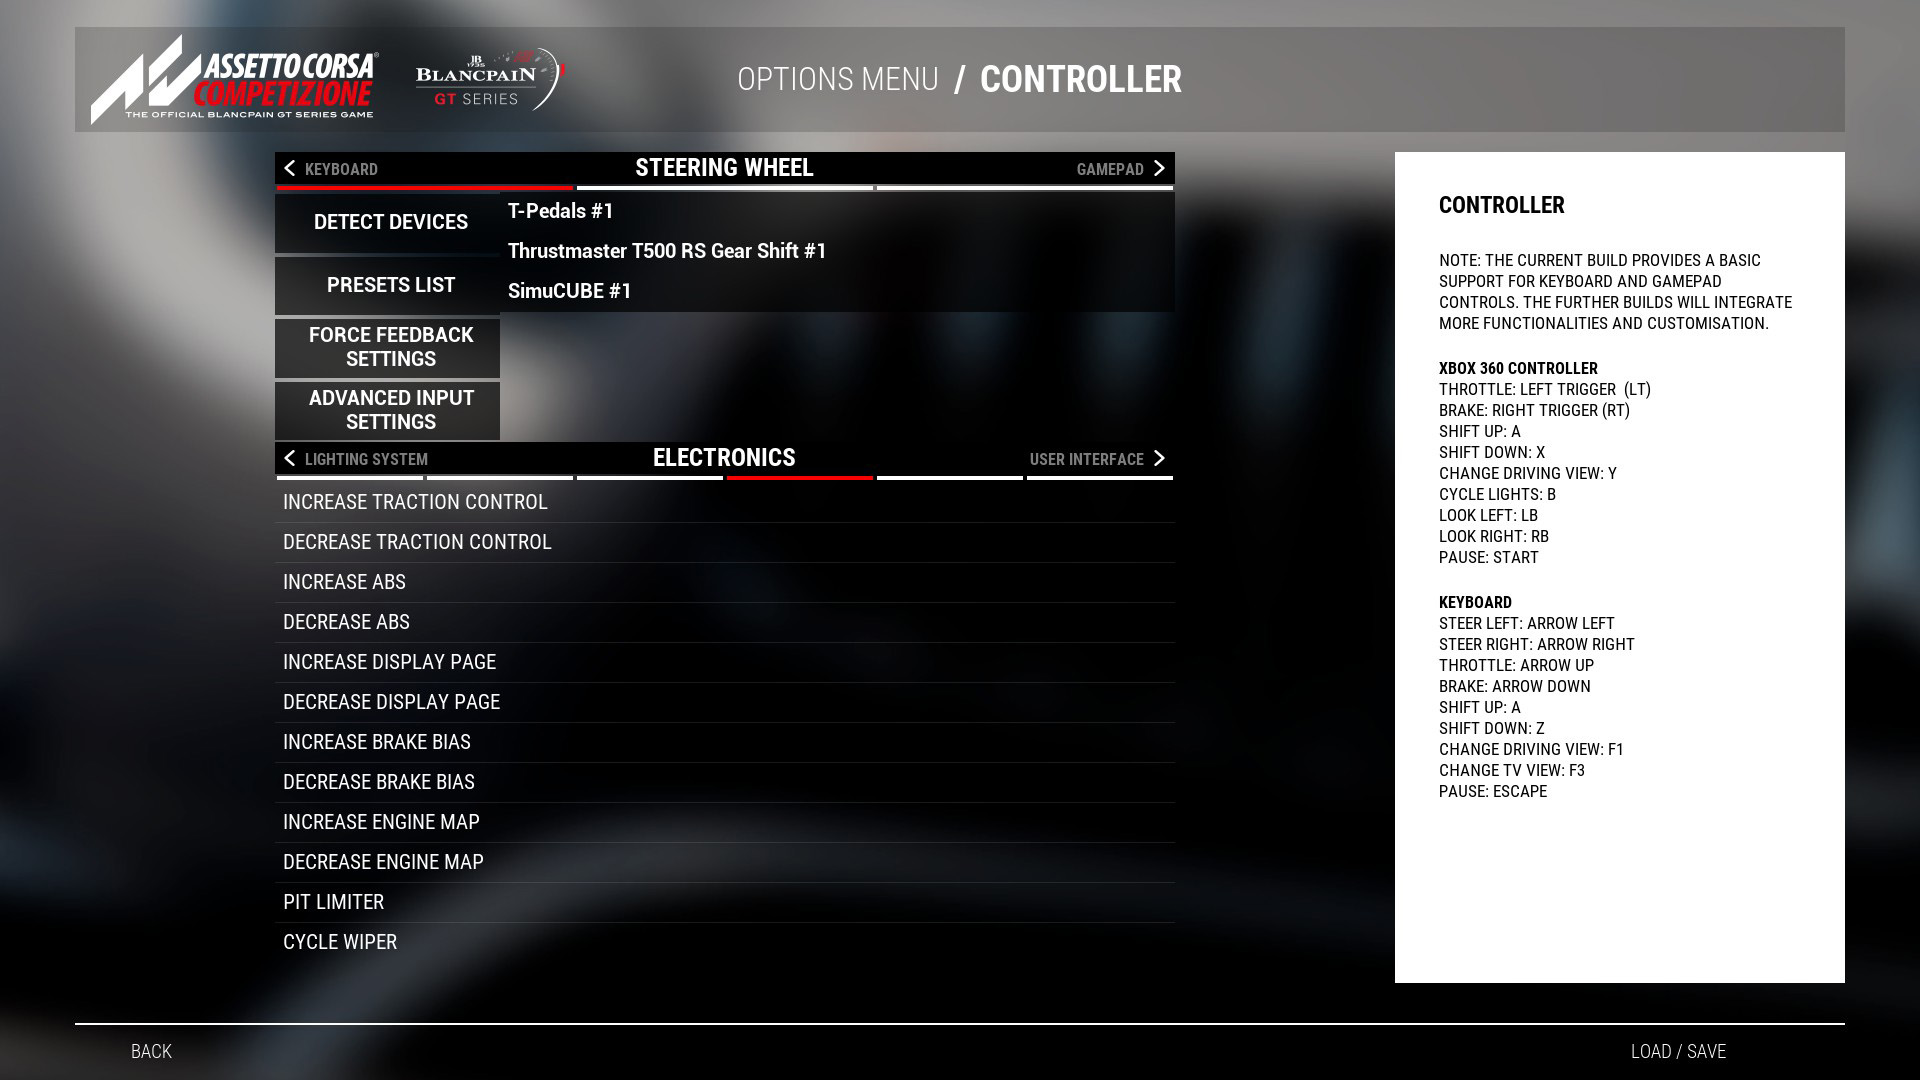Screen dimensions: 1920x1080
Task: Select INCREASE TRACTION CONTROL binding
Action: [723, 501]
